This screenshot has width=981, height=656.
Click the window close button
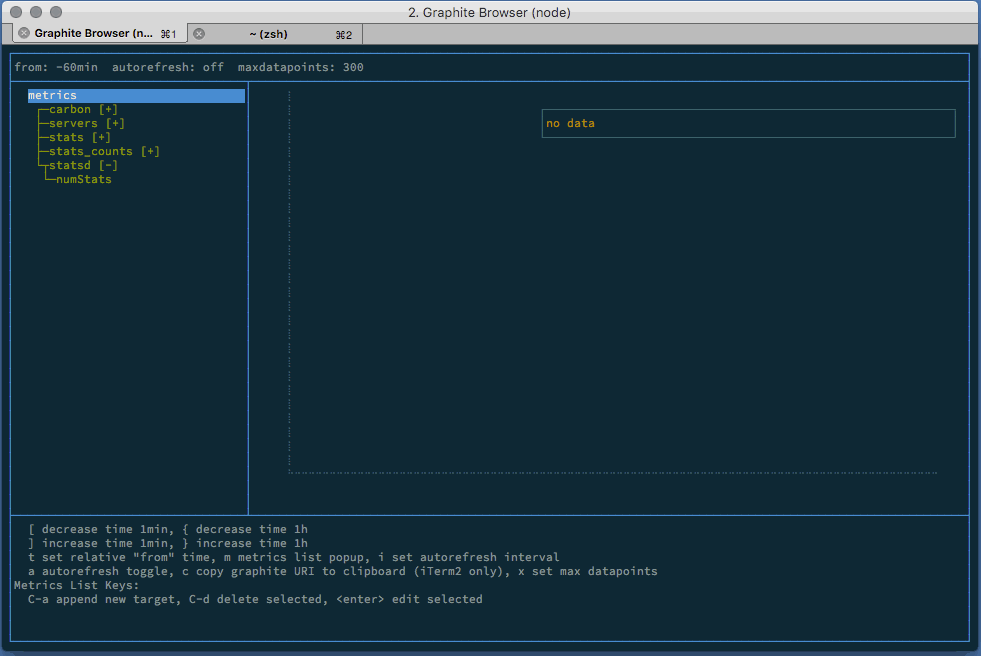pos(16,12)
